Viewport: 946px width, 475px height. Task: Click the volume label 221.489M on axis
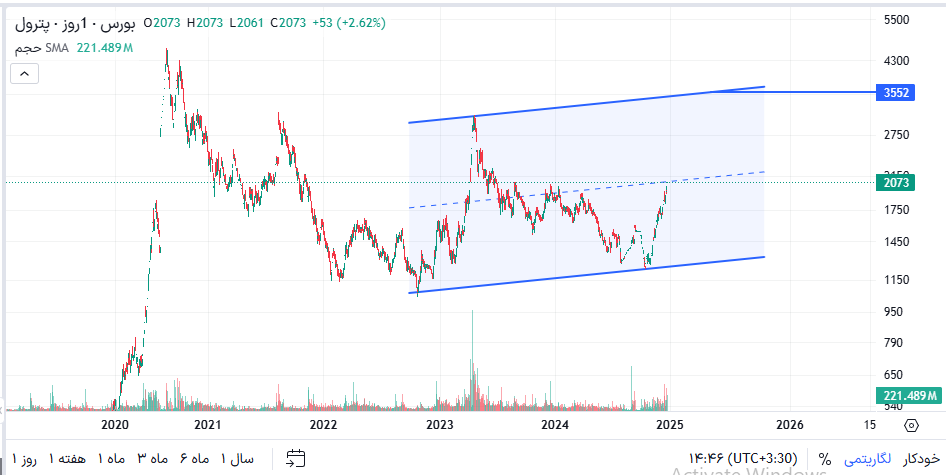click(x=908, y=396)
